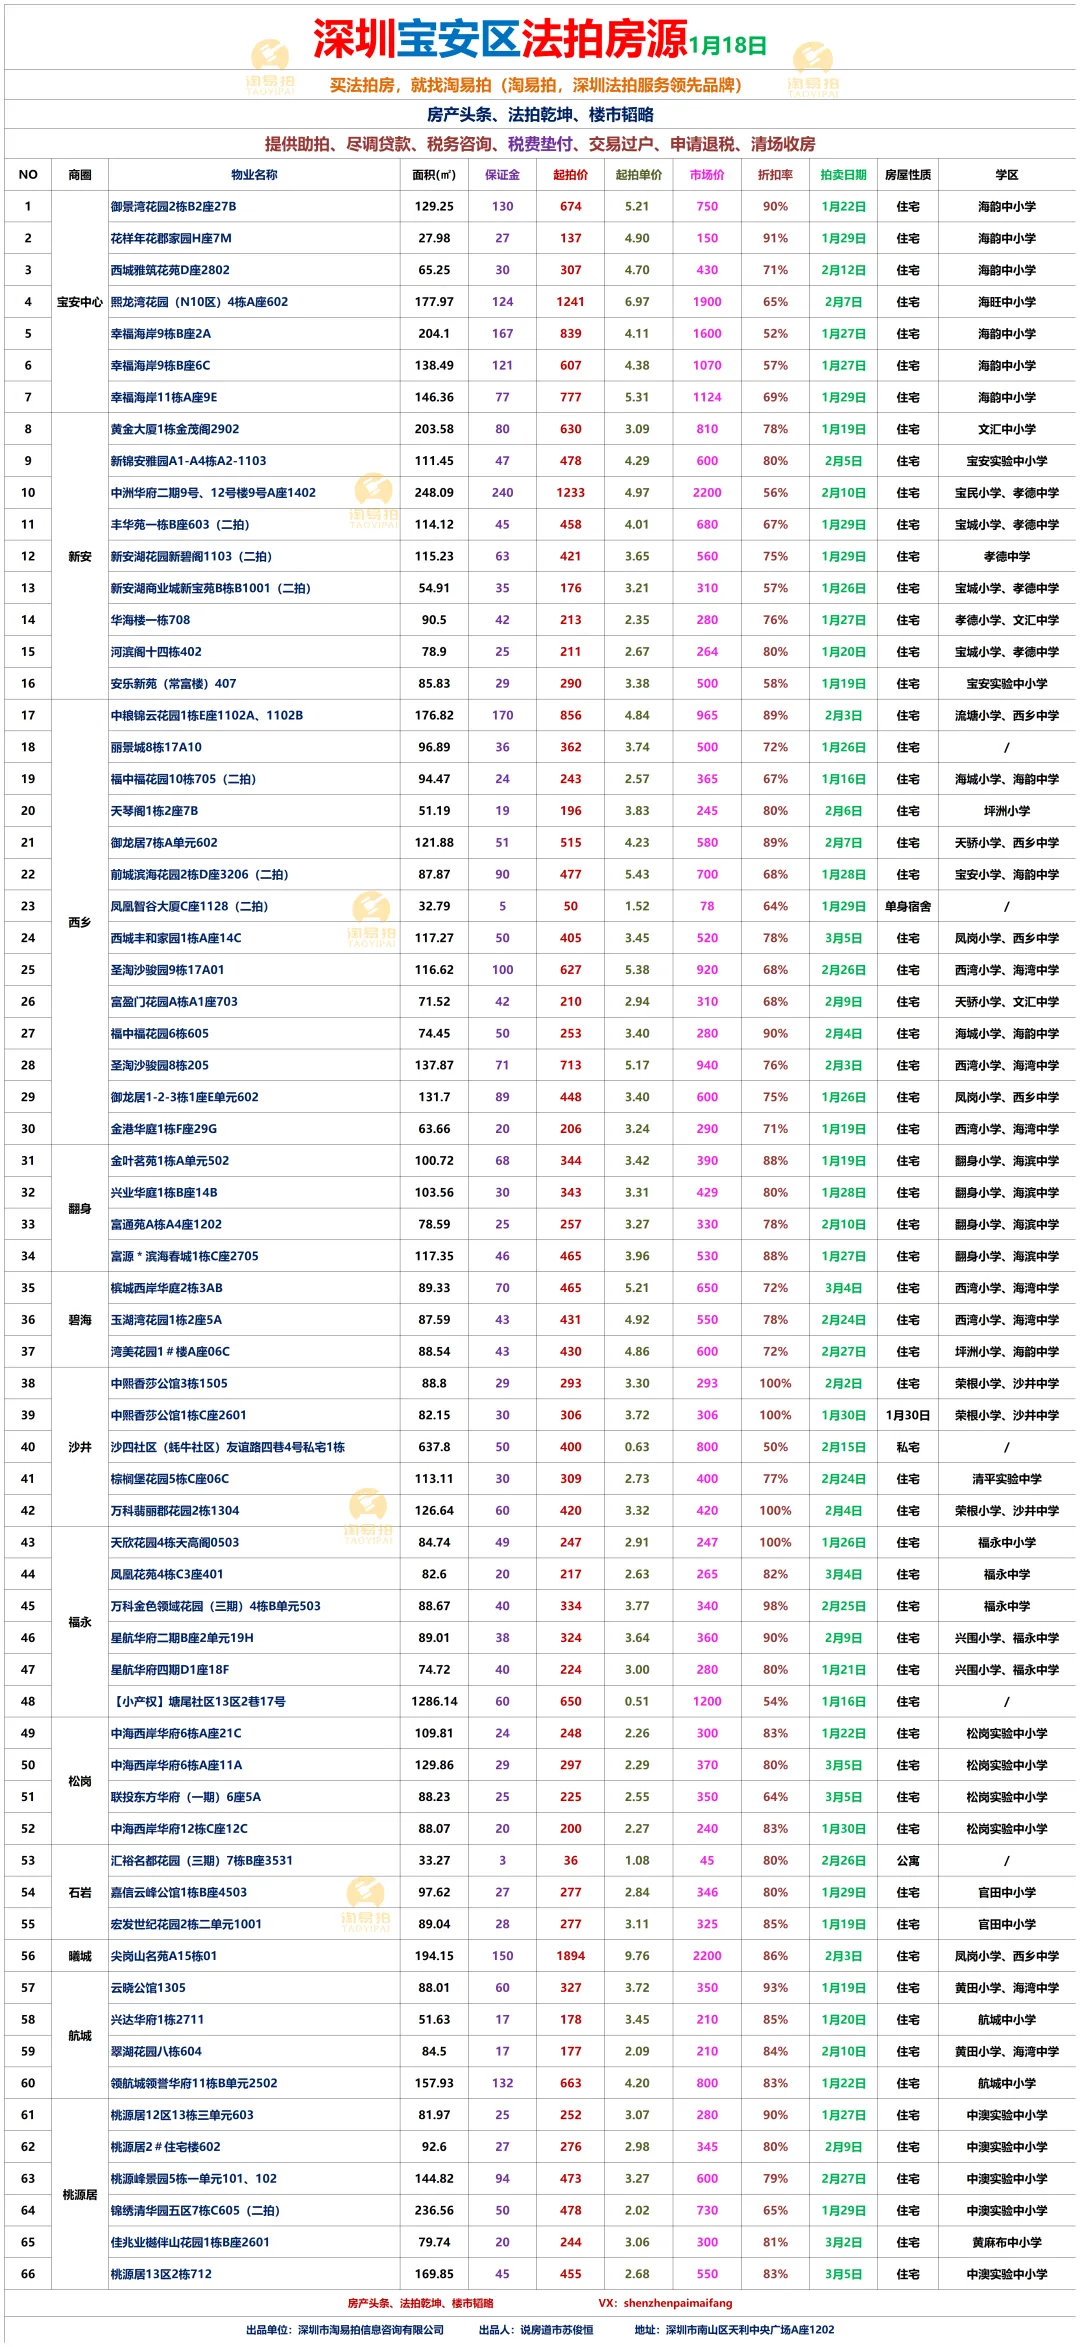
Task: Click area value 1286.14
Action: 434,1702
